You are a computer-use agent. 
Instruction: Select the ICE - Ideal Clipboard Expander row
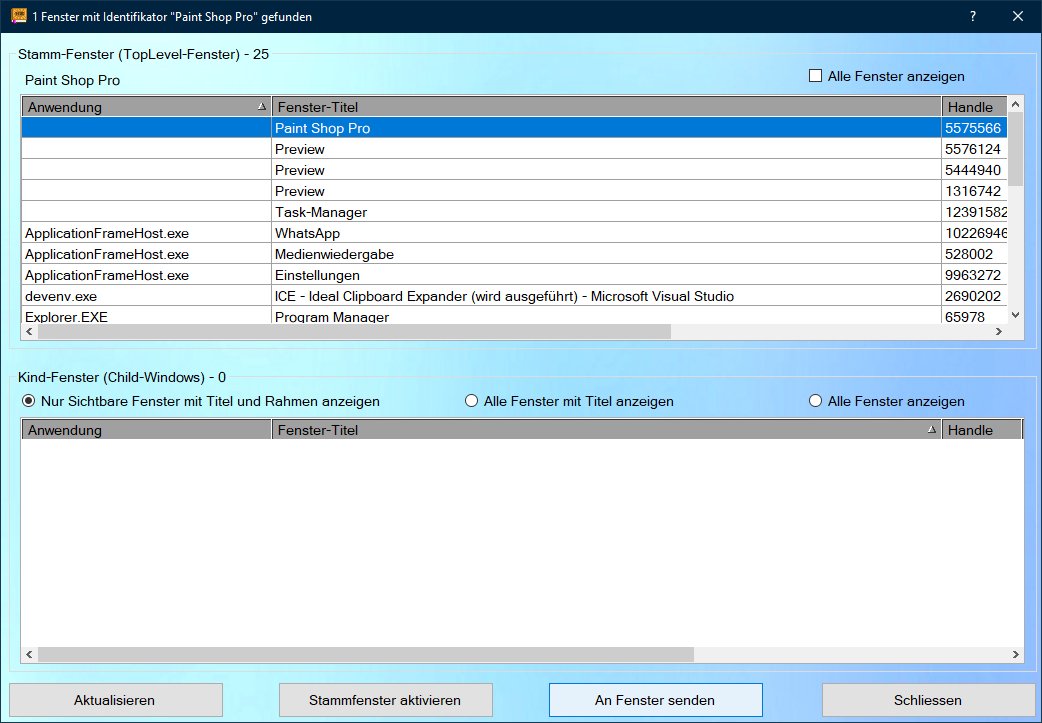[x=514, y=296]
